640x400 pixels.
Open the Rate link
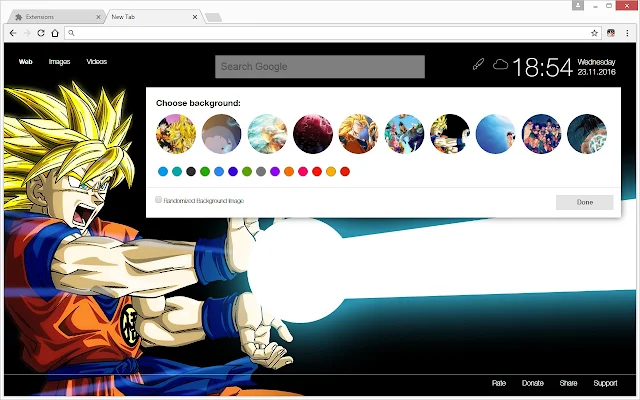click(498, 383)
